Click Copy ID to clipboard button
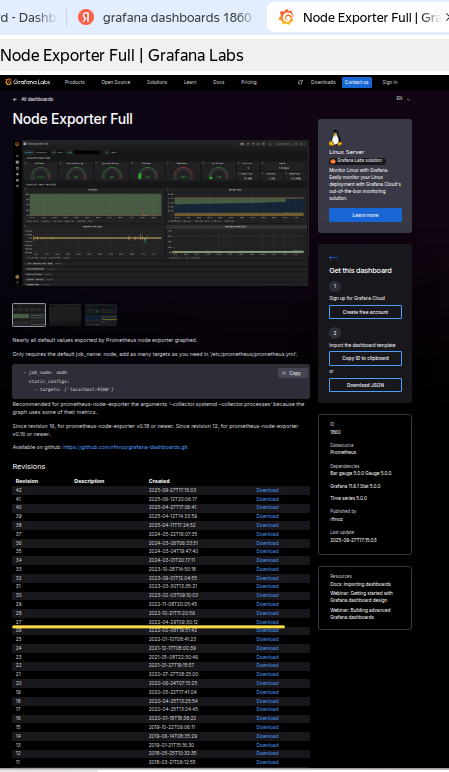 (365, 358)
